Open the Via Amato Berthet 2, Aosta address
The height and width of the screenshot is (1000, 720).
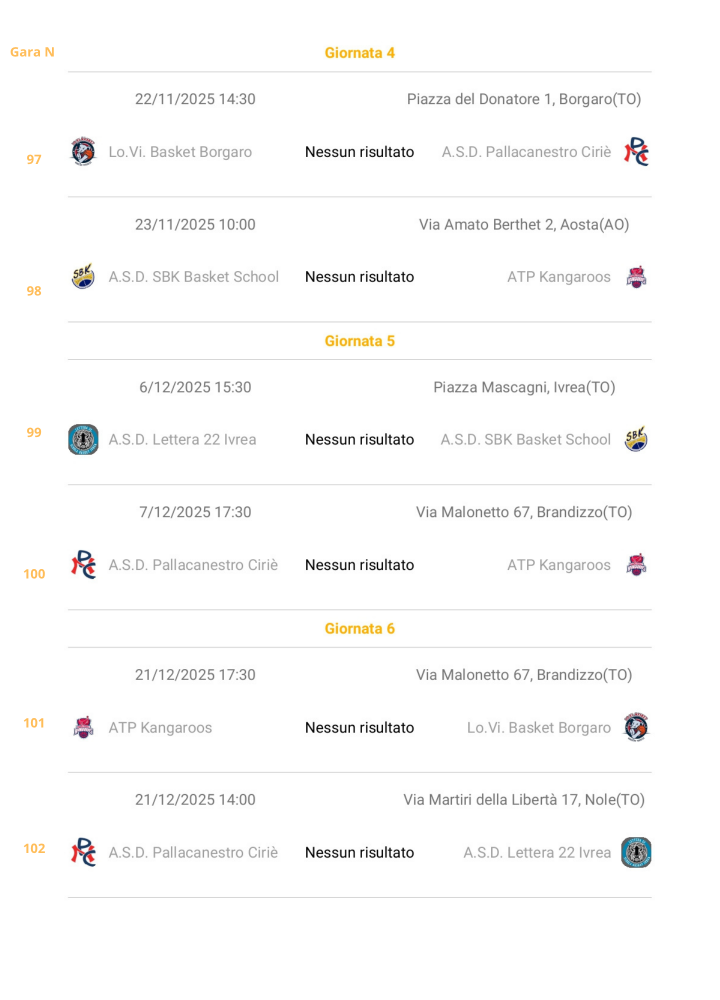(x=524, y=225)
